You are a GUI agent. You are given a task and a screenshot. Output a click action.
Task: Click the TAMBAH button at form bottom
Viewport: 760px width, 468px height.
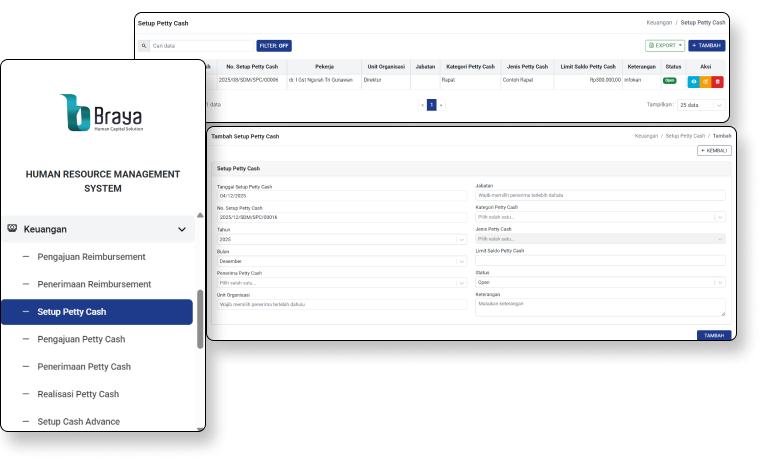pyautogui.click(x=713, y=335)
